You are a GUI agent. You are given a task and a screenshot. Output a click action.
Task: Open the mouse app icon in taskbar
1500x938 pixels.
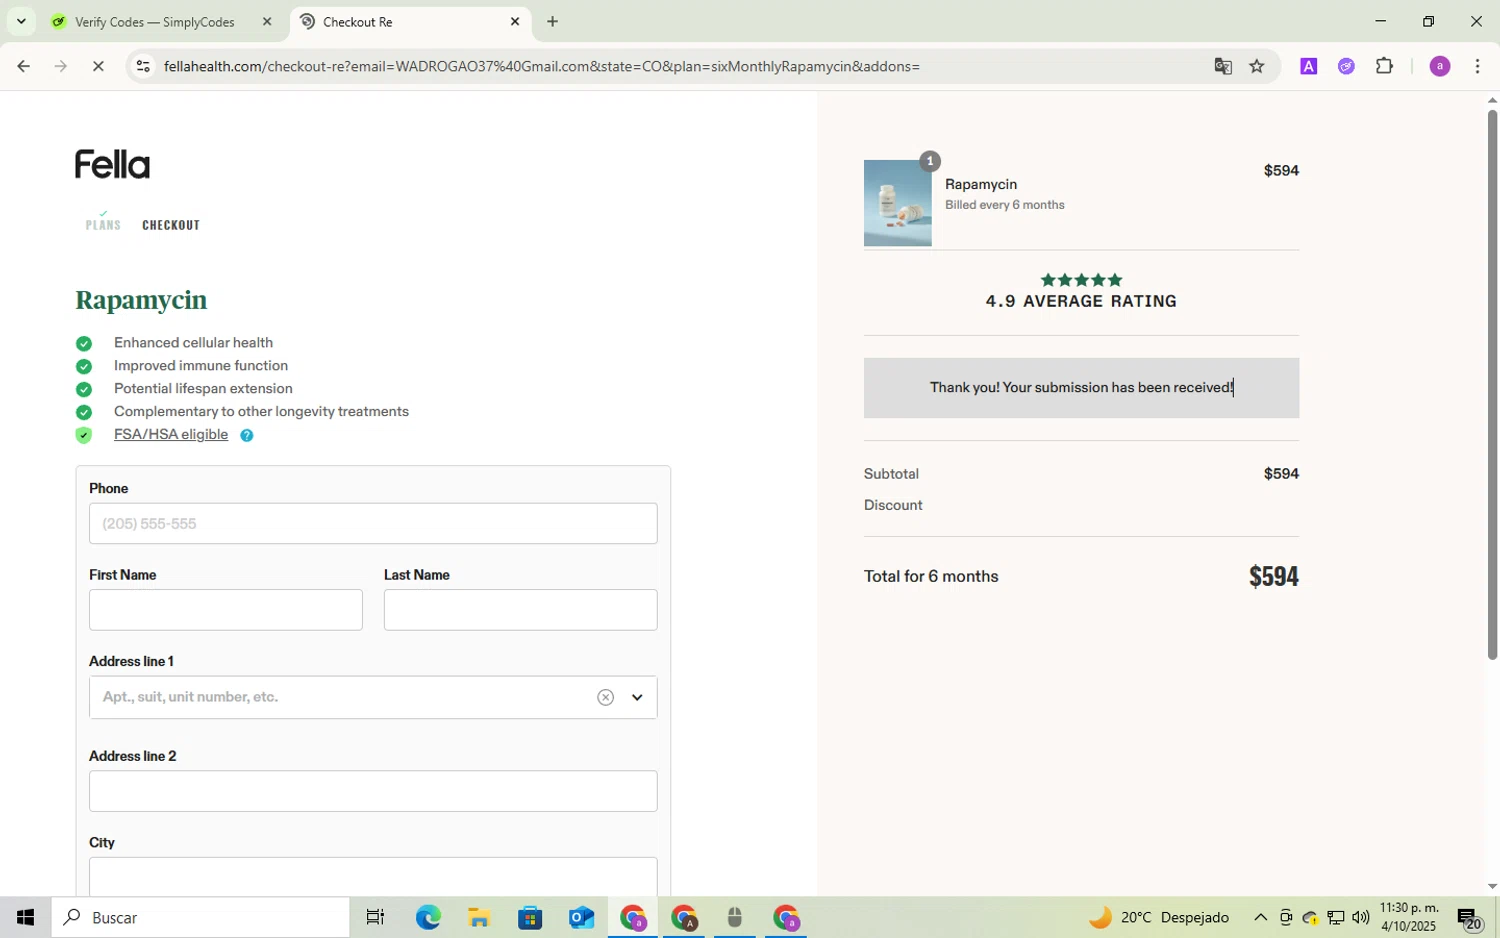[x=735, y=917]
